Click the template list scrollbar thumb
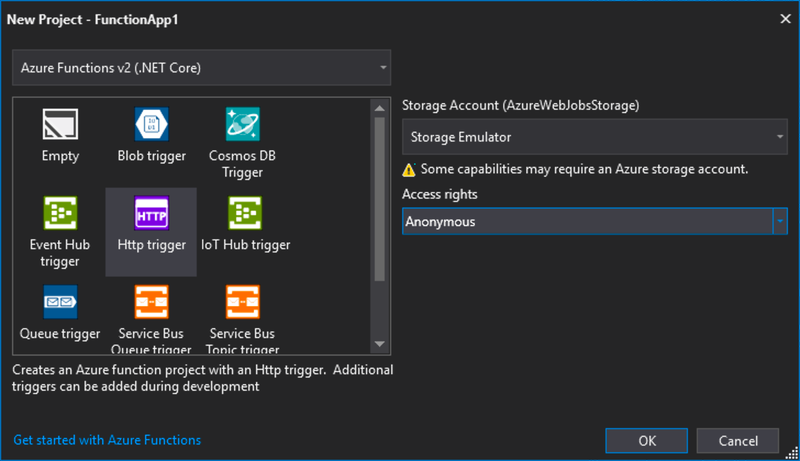 click(380, 199)
